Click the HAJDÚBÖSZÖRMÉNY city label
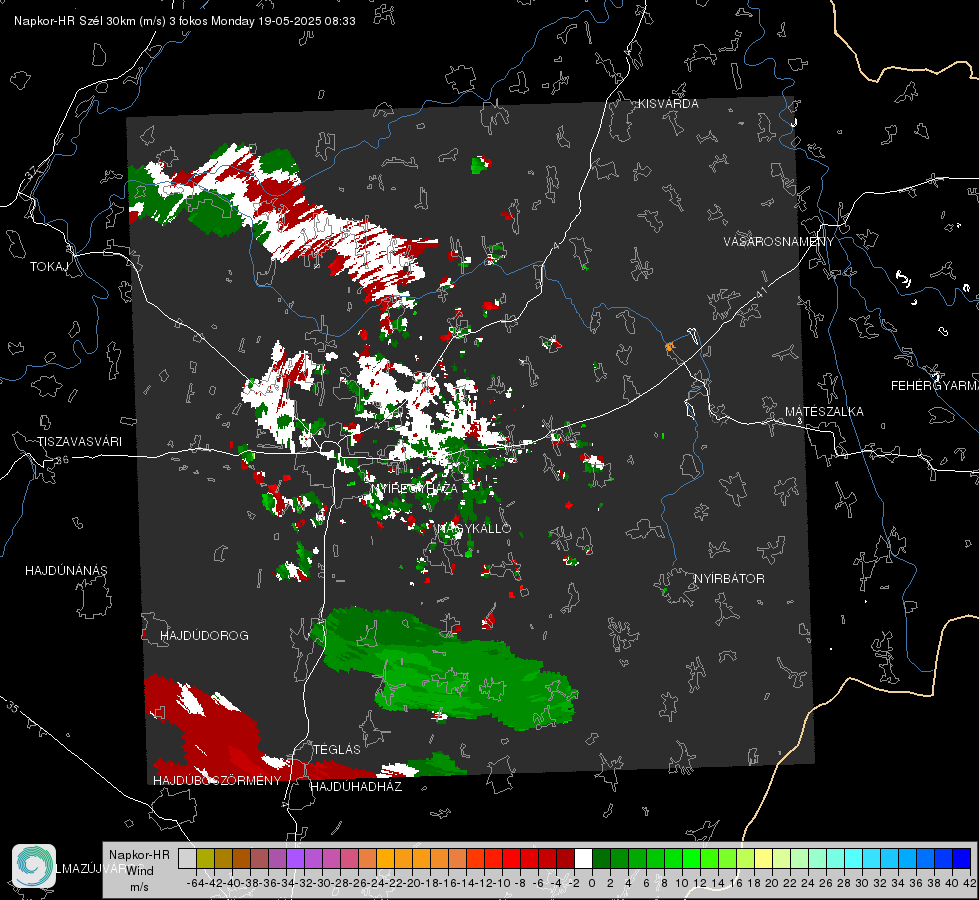The height and width of the screenshot is (900, 979). click(x=217, y=781)
